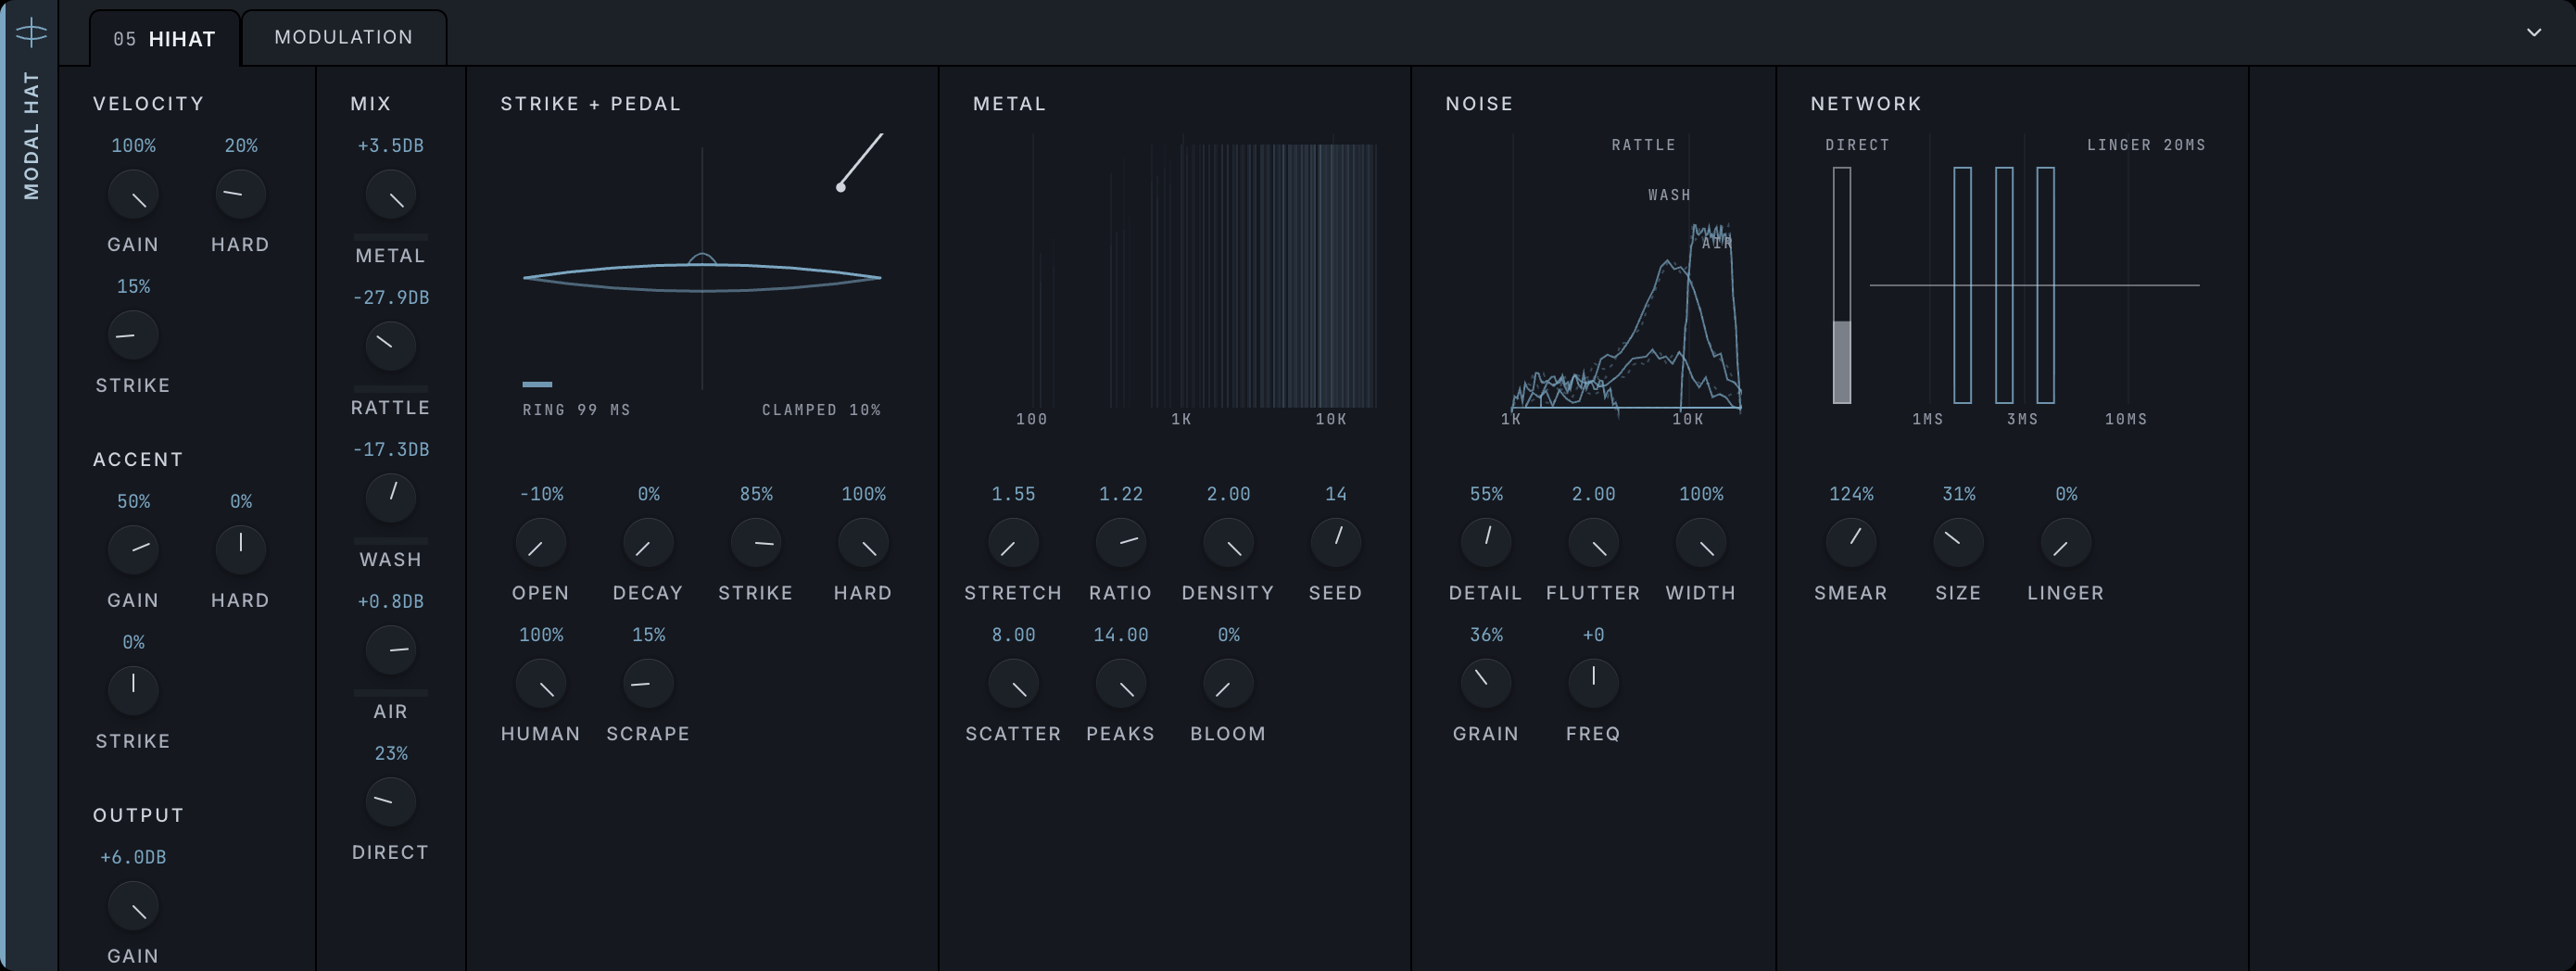Screen dimensions: 2576x971
Task: Click the Velocity STRIKE knob at 15%
Action: point(133,336)
